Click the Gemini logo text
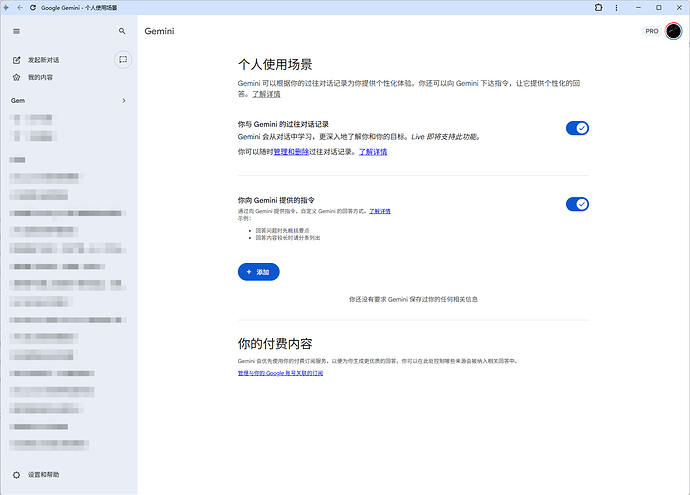Viewport: 690px width, 495px height. point(159,31)
